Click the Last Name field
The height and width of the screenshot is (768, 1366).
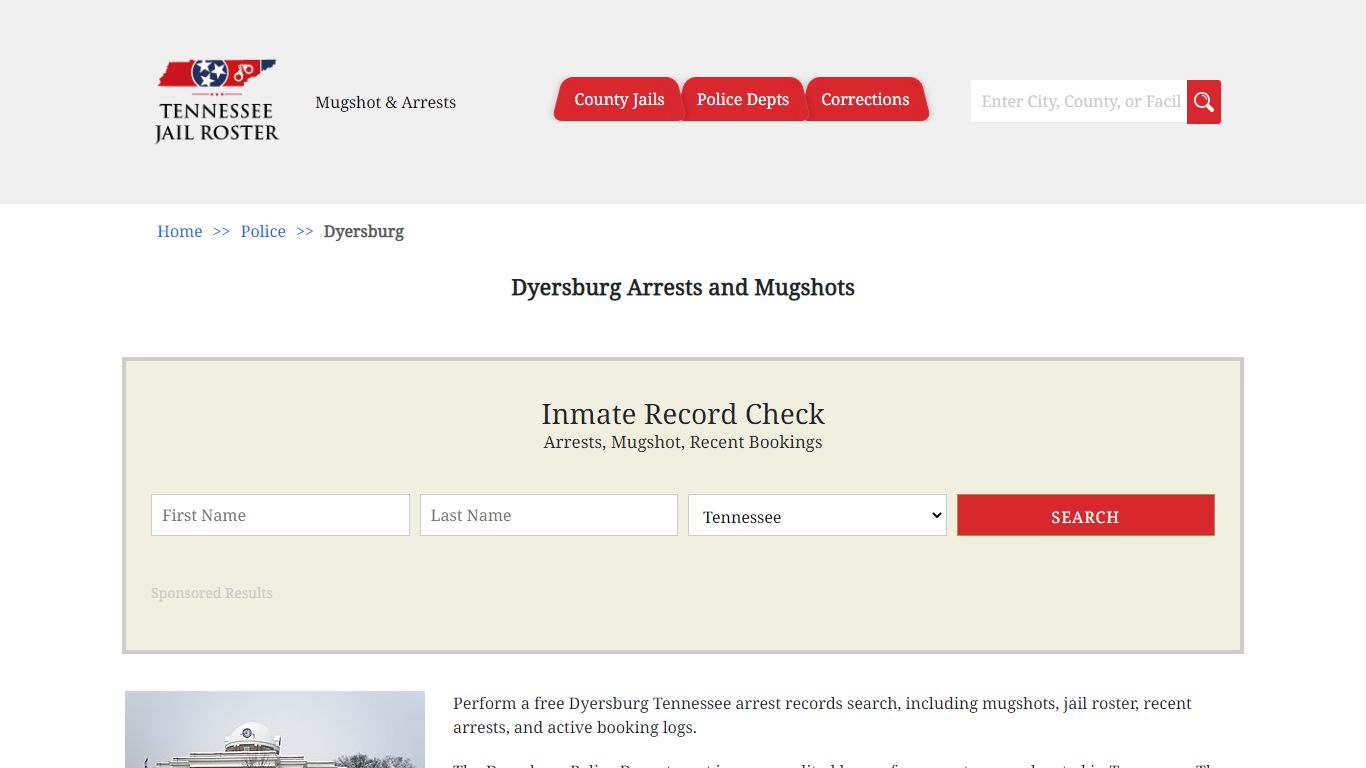(549, 515)
